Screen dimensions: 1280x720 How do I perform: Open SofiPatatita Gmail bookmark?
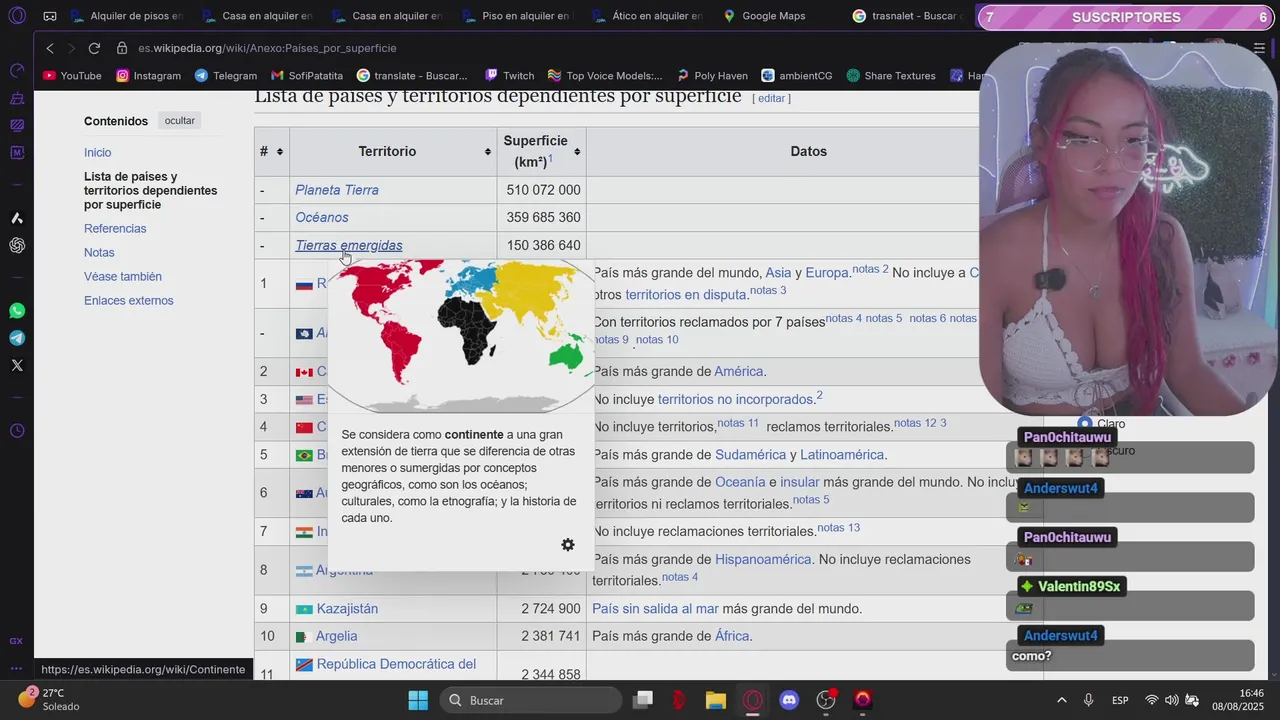click(307, 76)
